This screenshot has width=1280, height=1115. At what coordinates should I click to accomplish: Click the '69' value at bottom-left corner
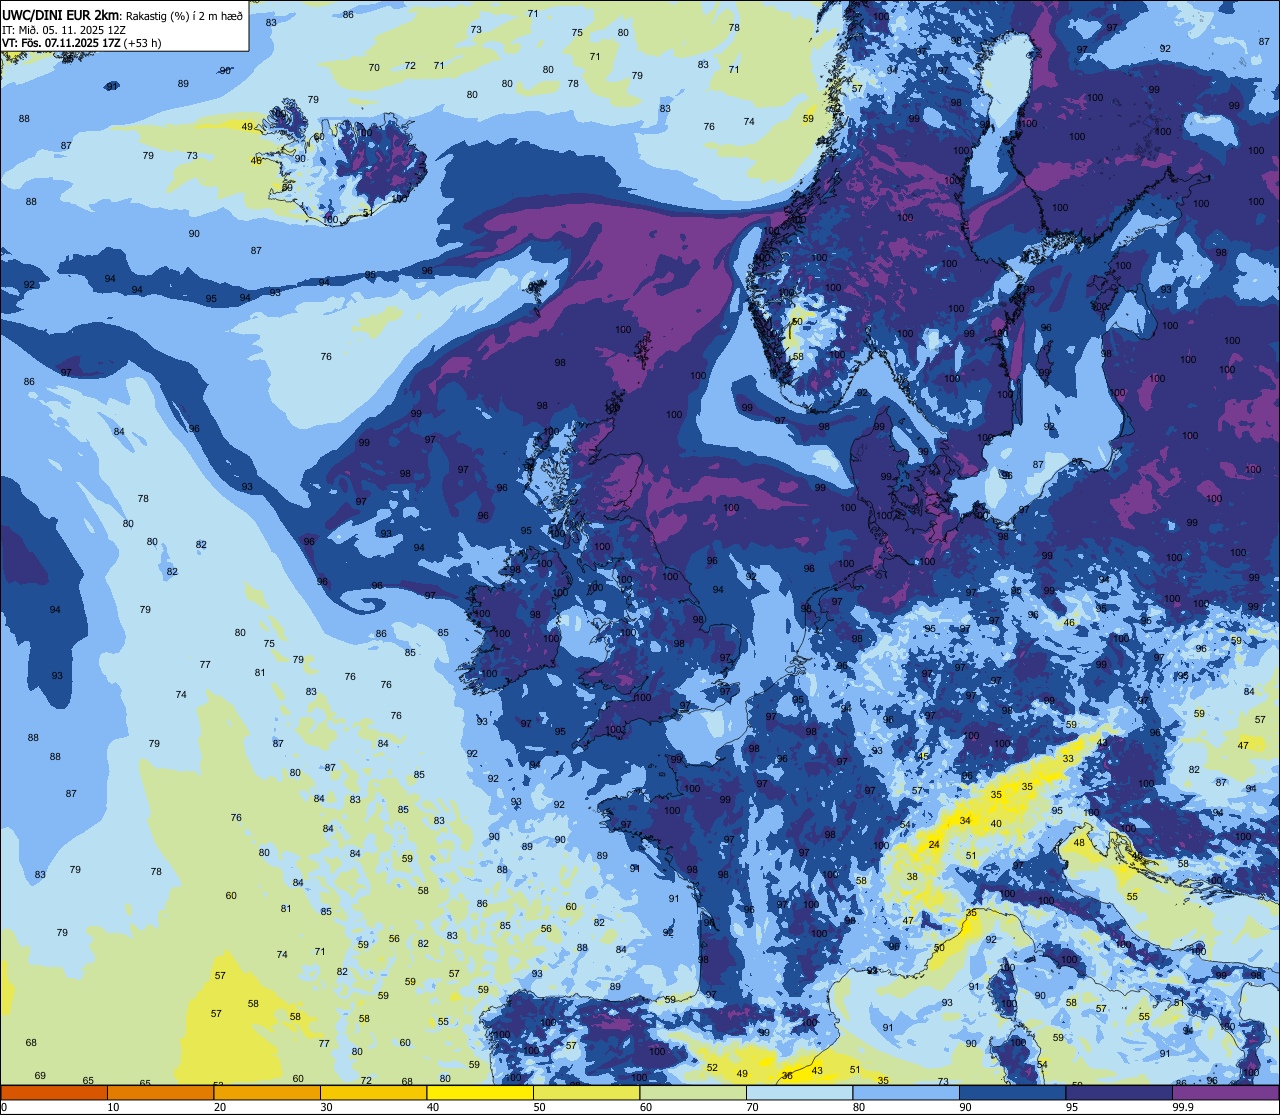(40, 1076)
